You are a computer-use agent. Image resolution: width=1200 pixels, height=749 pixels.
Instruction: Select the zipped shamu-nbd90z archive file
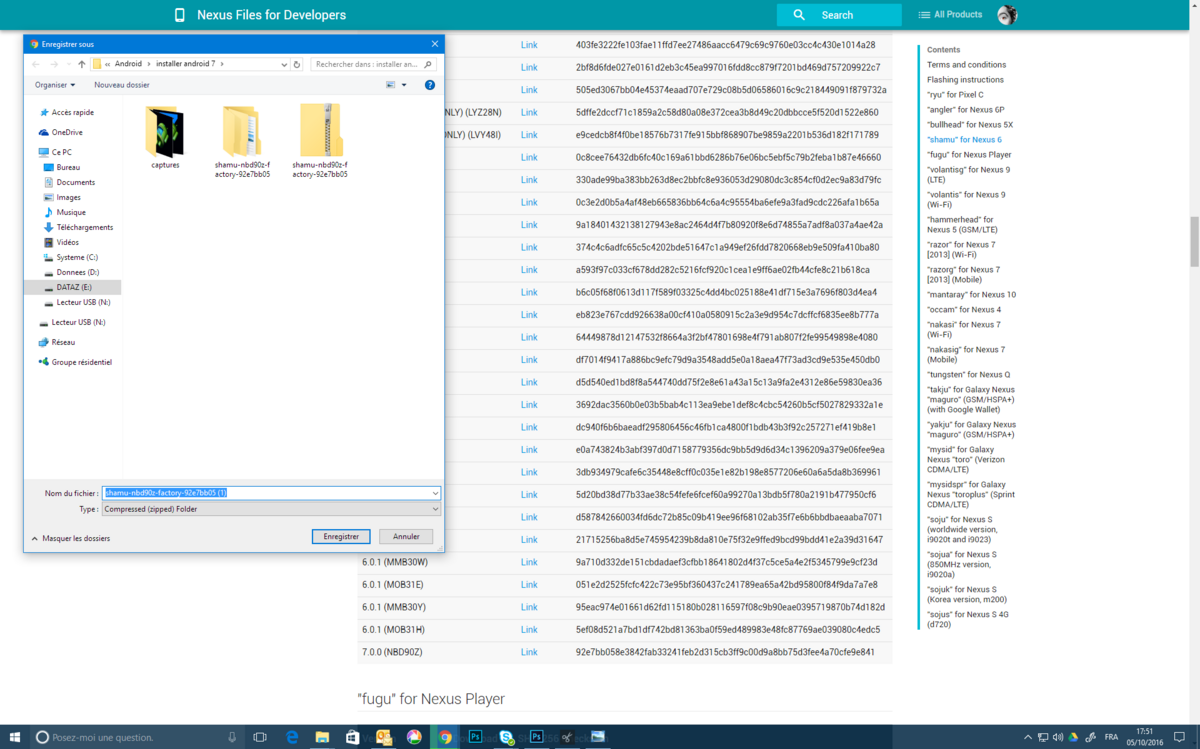click(320, 140)
